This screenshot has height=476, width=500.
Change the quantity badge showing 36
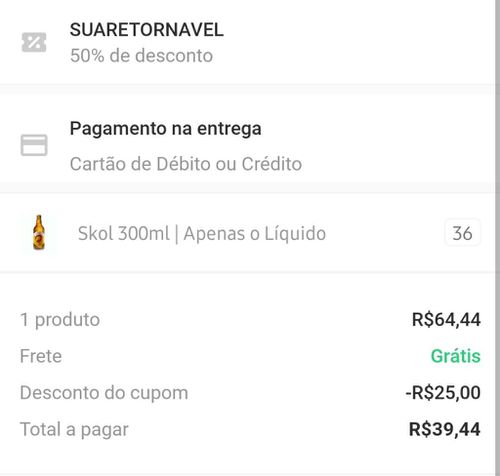tap(462, 233)
